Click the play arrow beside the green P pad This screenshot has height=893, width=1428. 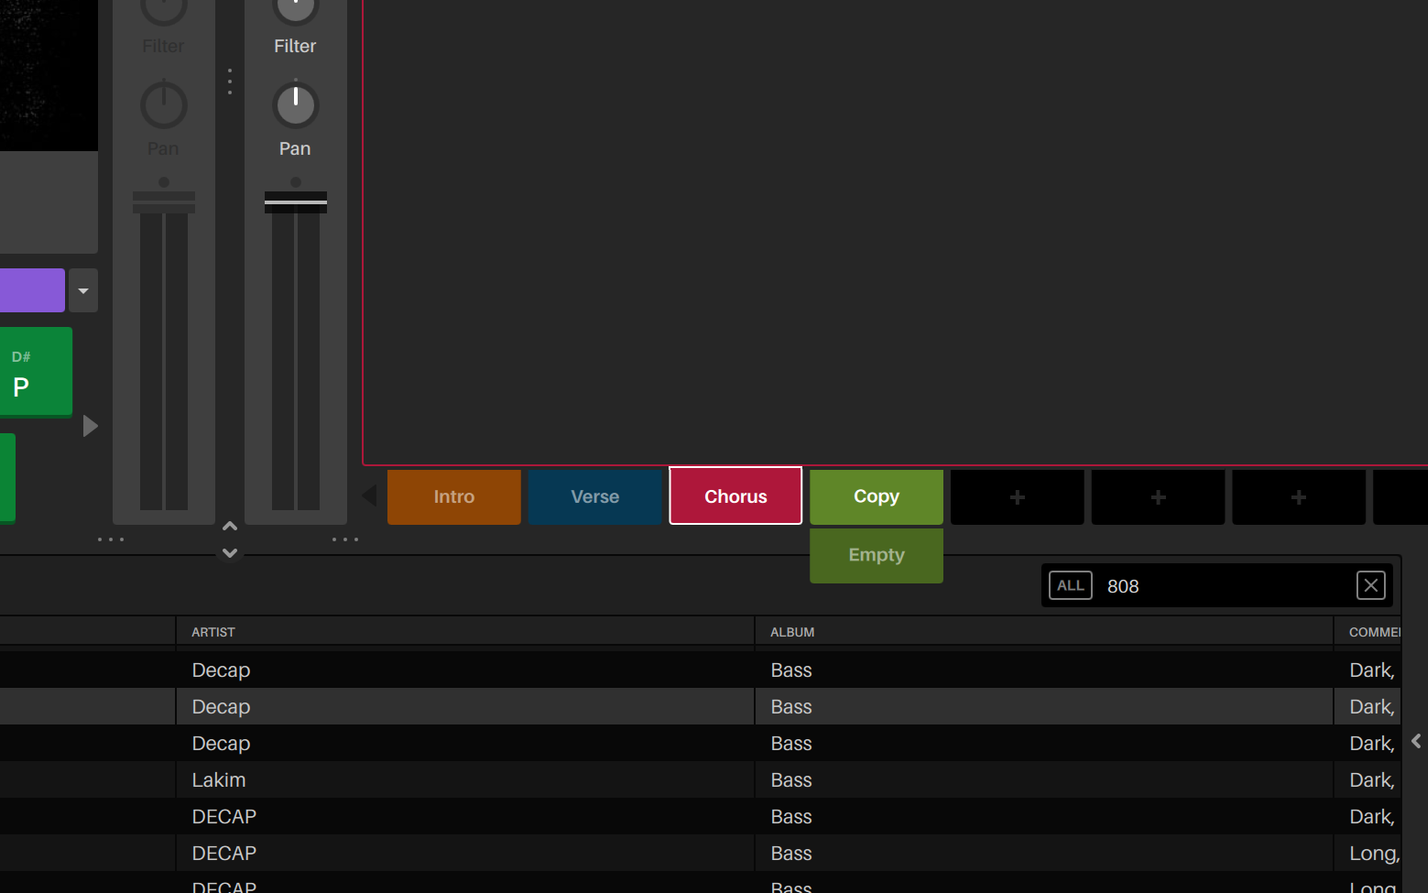89,425
